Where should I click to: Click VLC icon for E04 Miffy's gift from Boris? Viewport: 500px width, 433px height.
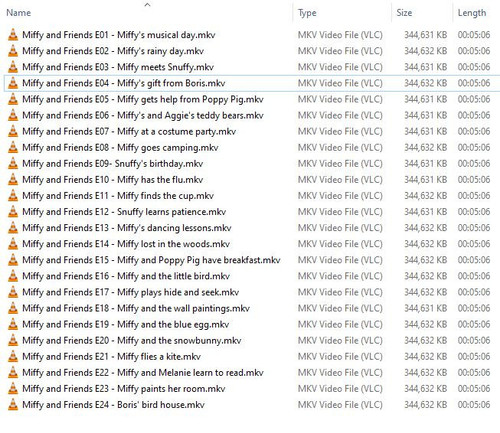(x=13, y=83)
